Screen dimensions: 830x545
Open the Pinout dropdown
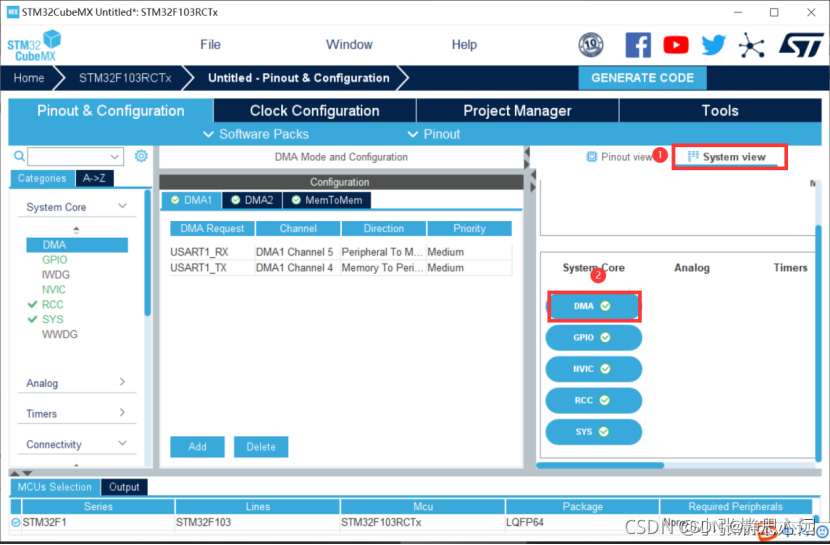[x=434, y=134]
